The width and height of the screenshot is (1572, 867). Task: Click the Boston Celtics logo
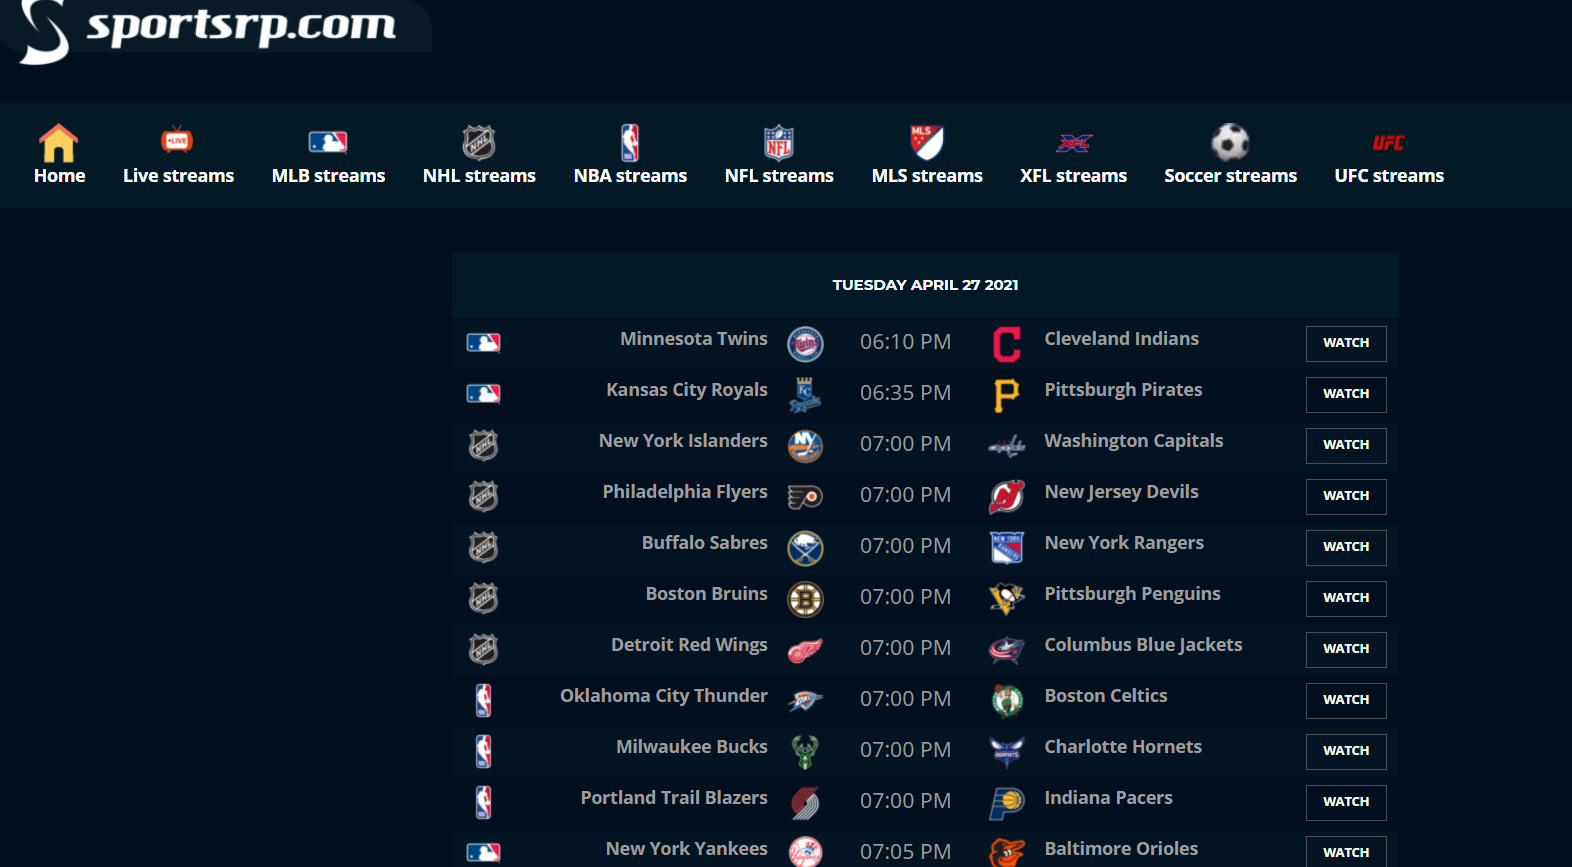1007,701
